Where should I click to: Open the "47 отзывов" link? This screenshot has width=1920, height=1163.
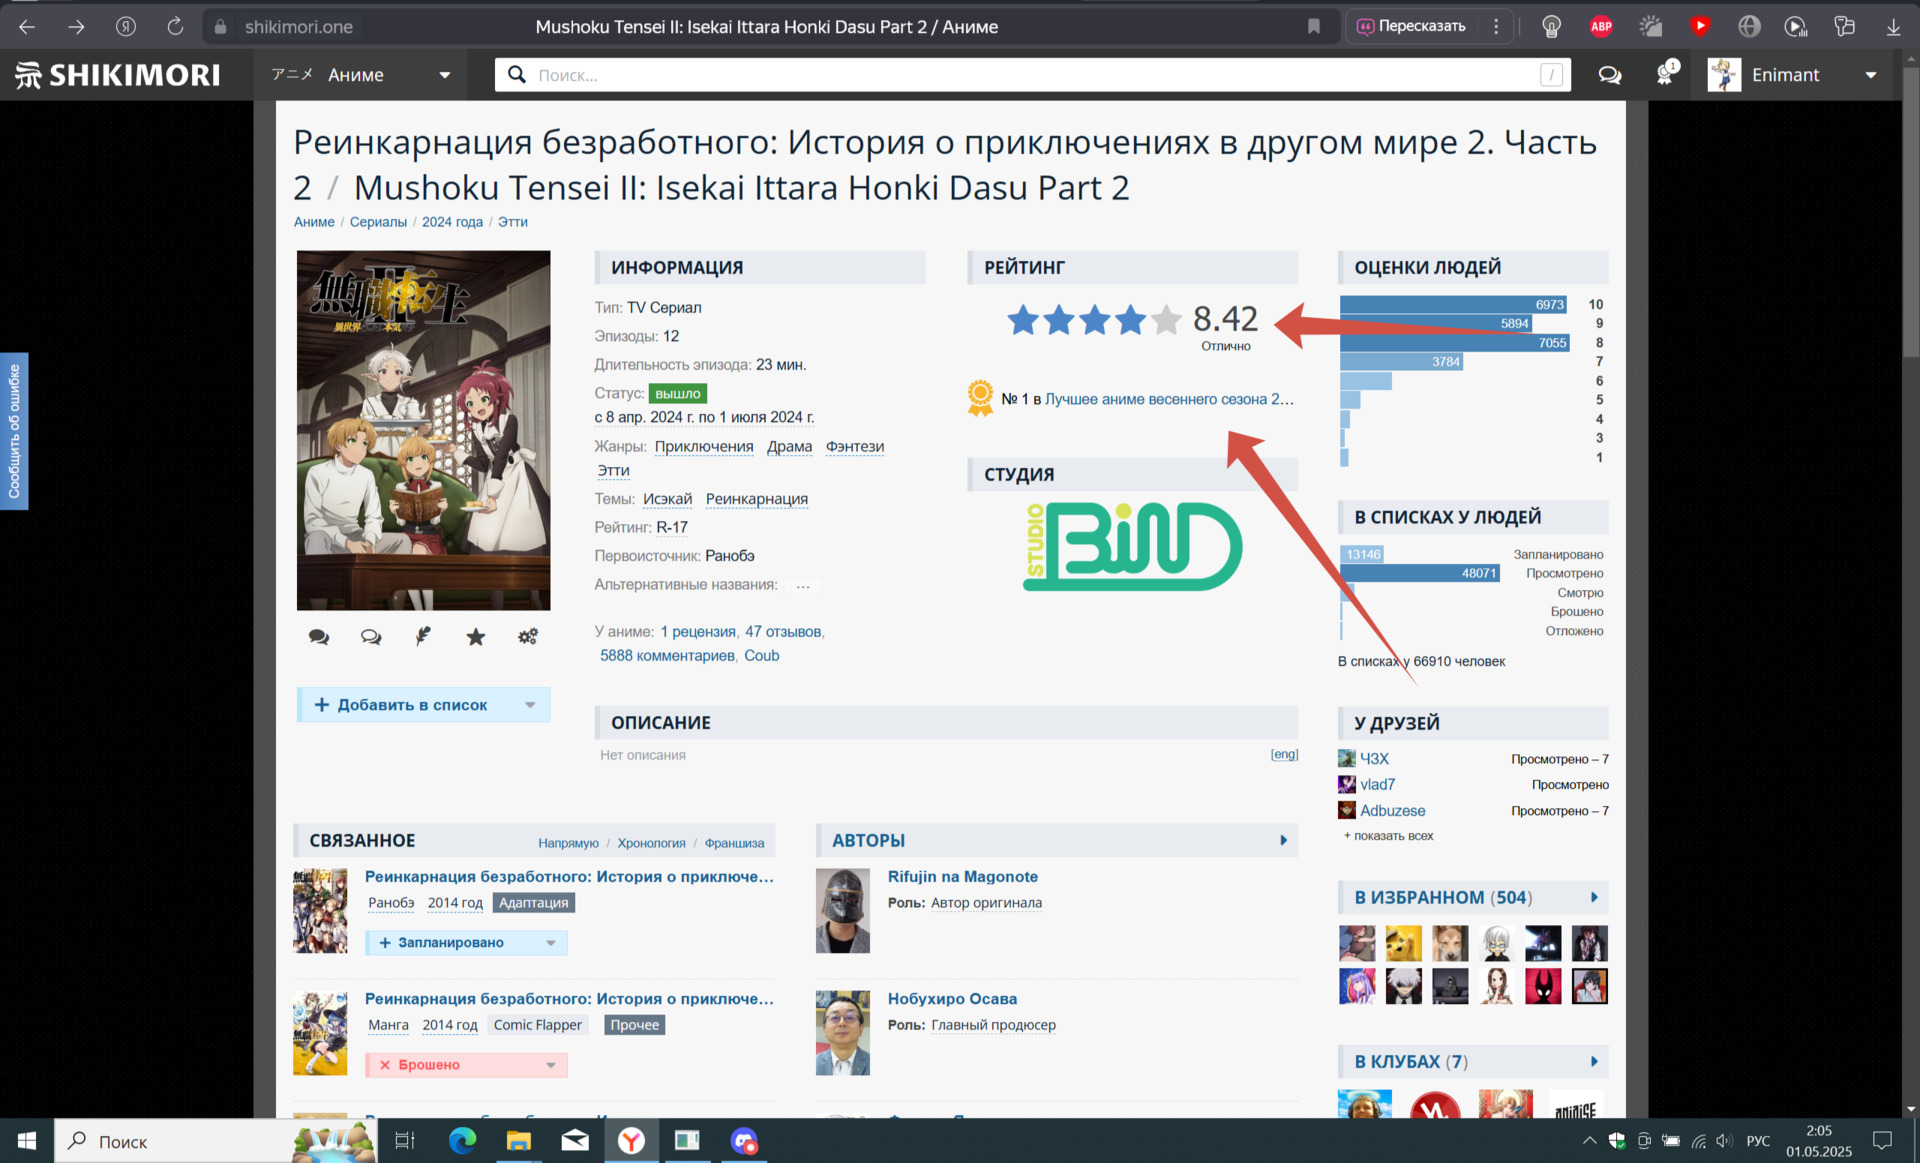click(x=782, y=632)
